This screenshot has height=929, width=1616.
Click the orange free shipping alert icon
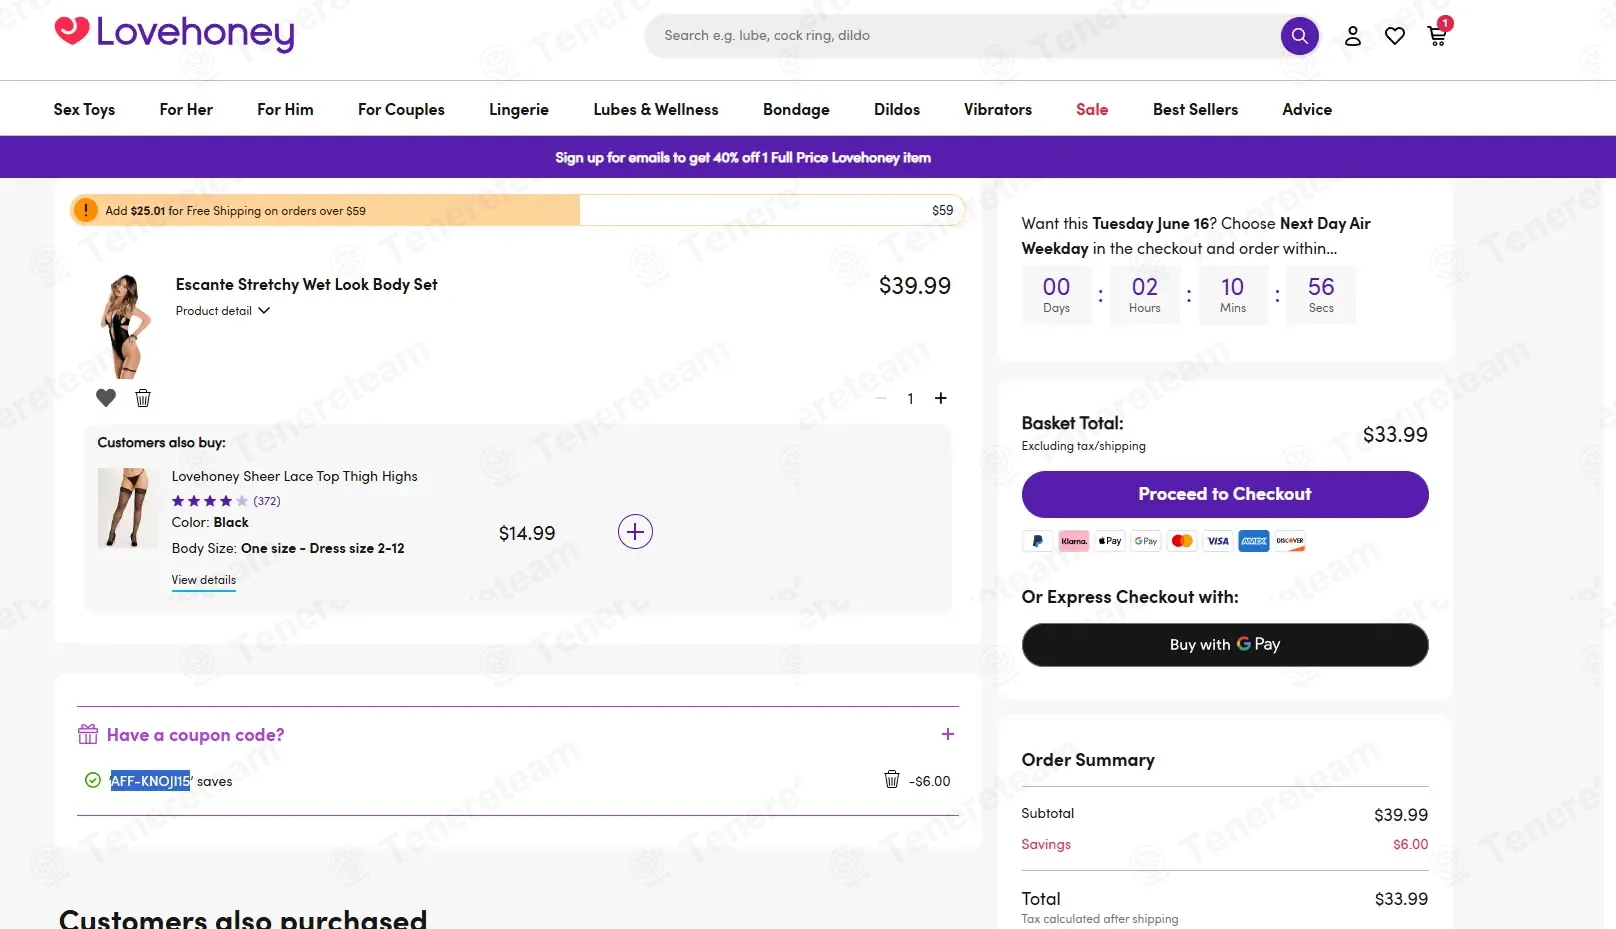[86, 210]
